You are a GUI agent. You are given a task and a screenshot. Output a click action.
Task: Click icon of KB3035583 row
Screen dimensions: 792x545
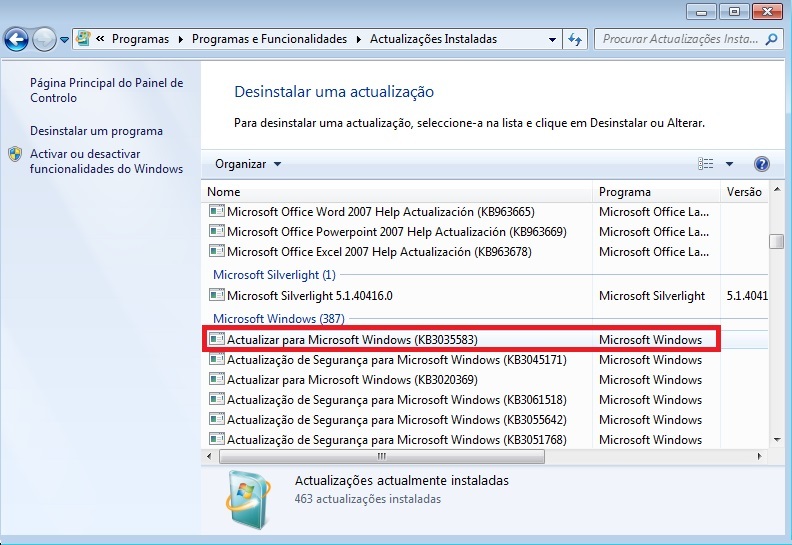click(217, 338)
